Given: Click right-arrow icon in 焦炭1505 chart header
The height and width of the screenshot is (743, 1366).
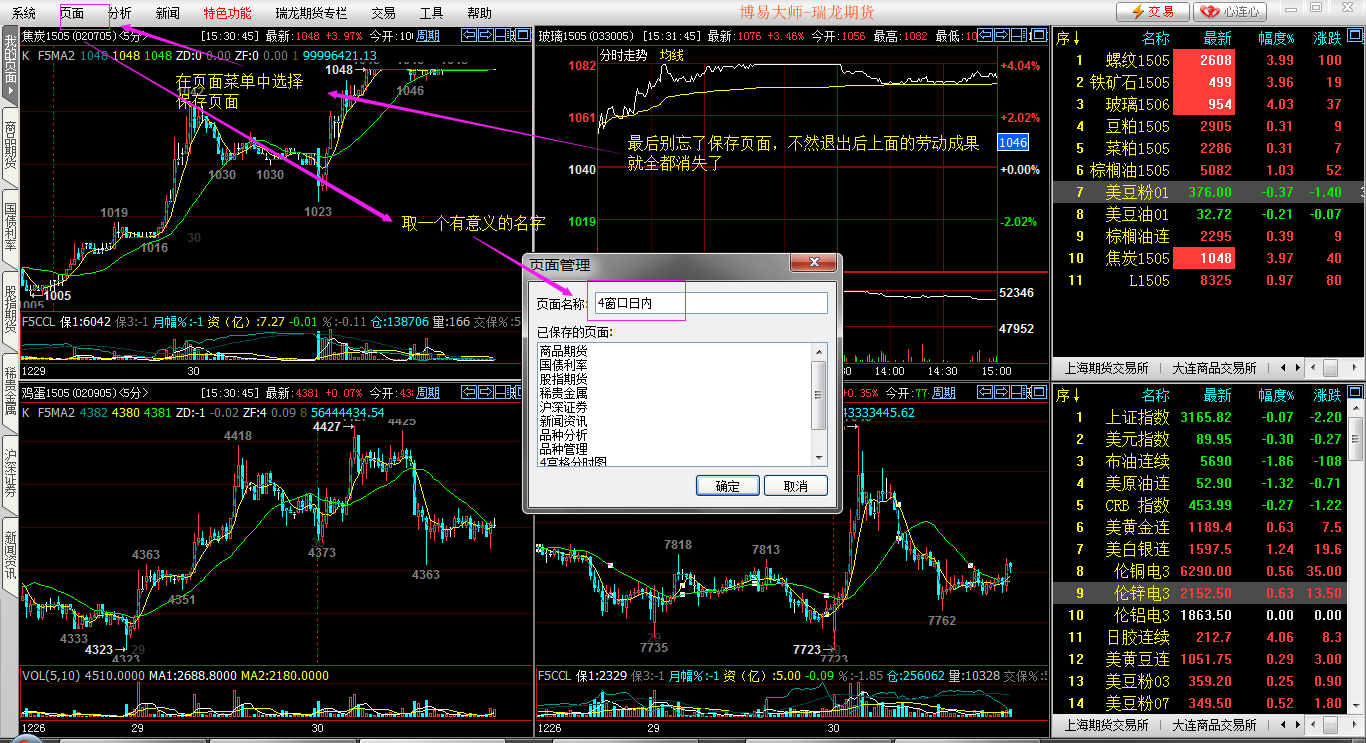Looking at the screenshot, I should tap(485, 36).
